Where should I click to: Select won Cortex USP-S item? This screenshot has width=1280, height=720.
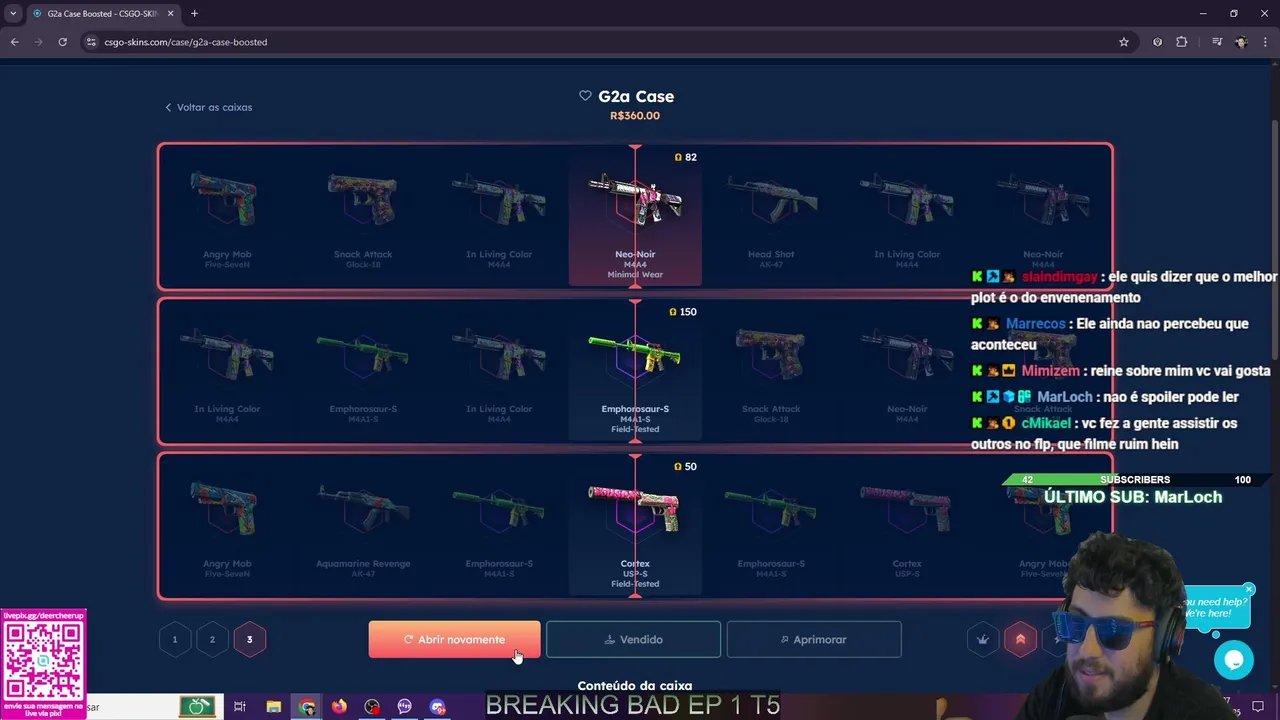click(635, 525)
